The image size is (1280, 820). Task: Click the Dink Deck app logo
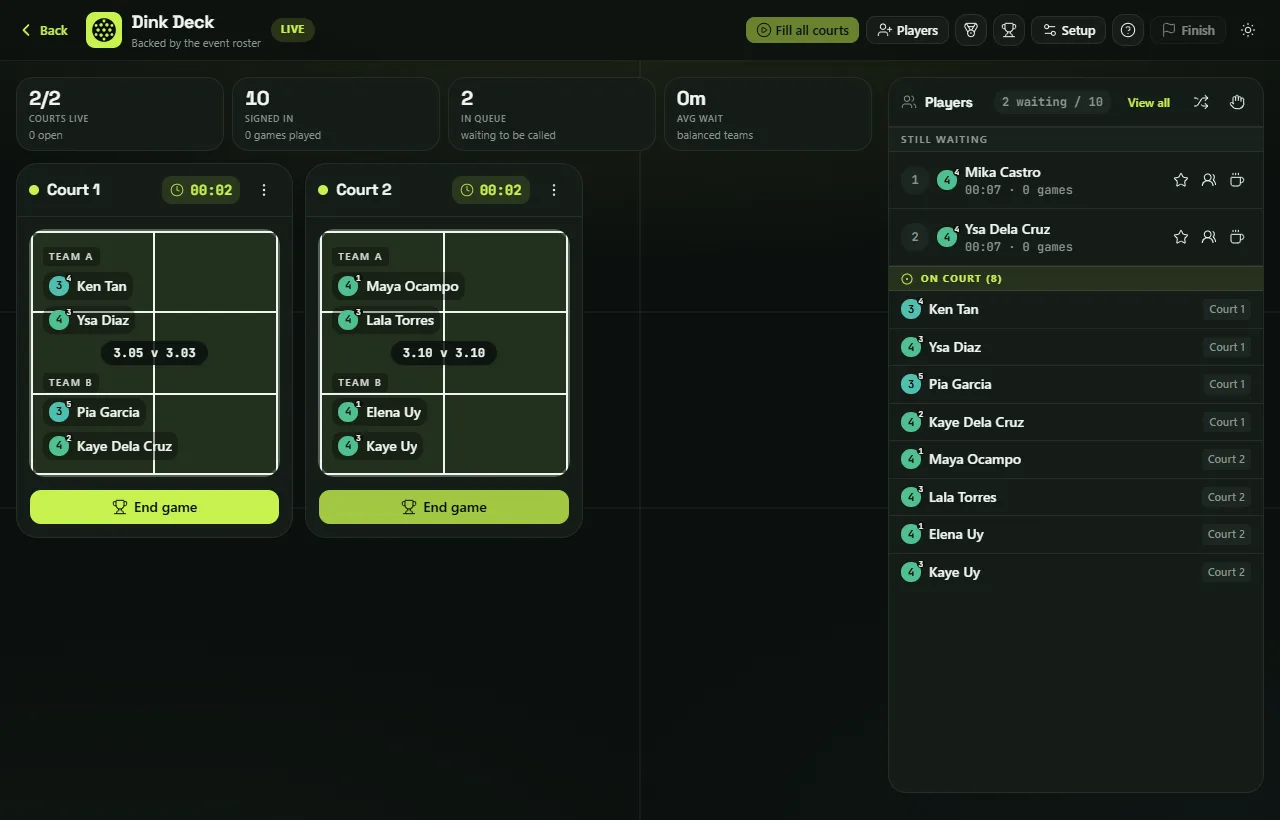tap(104, 30)
